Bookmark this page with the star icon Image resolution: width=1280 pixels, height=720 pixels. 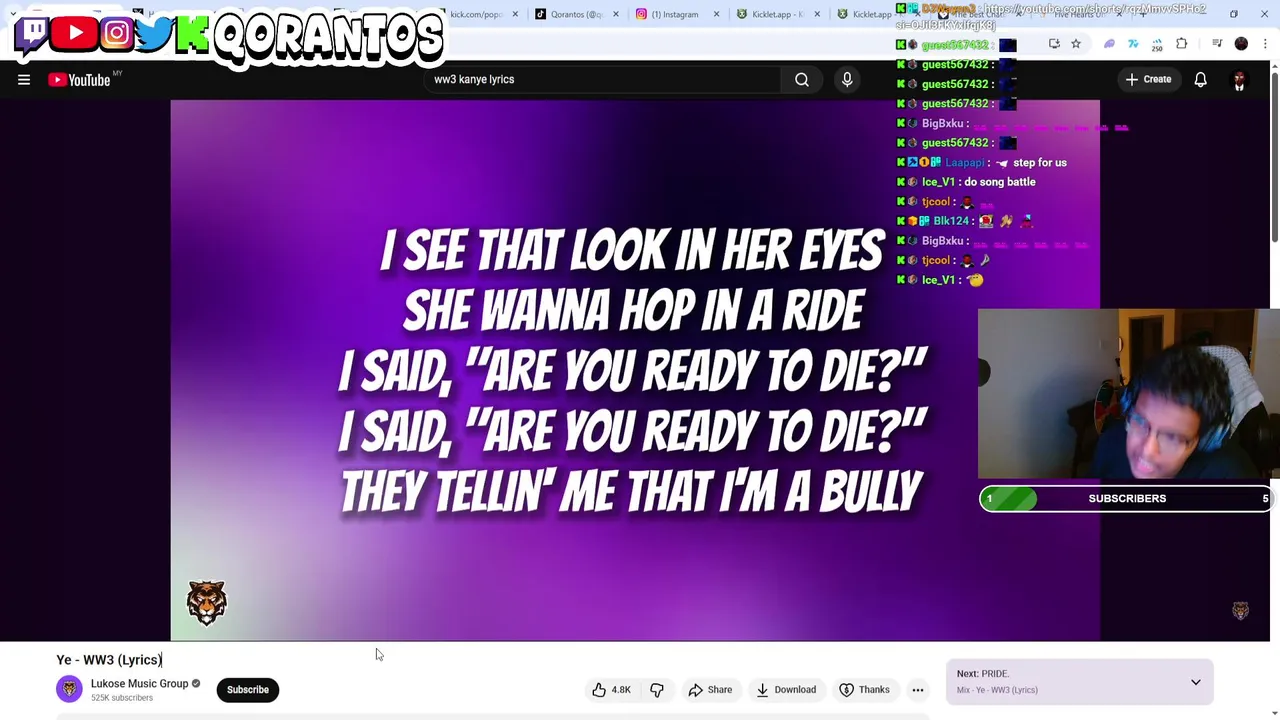click(x=1076, y=44)
